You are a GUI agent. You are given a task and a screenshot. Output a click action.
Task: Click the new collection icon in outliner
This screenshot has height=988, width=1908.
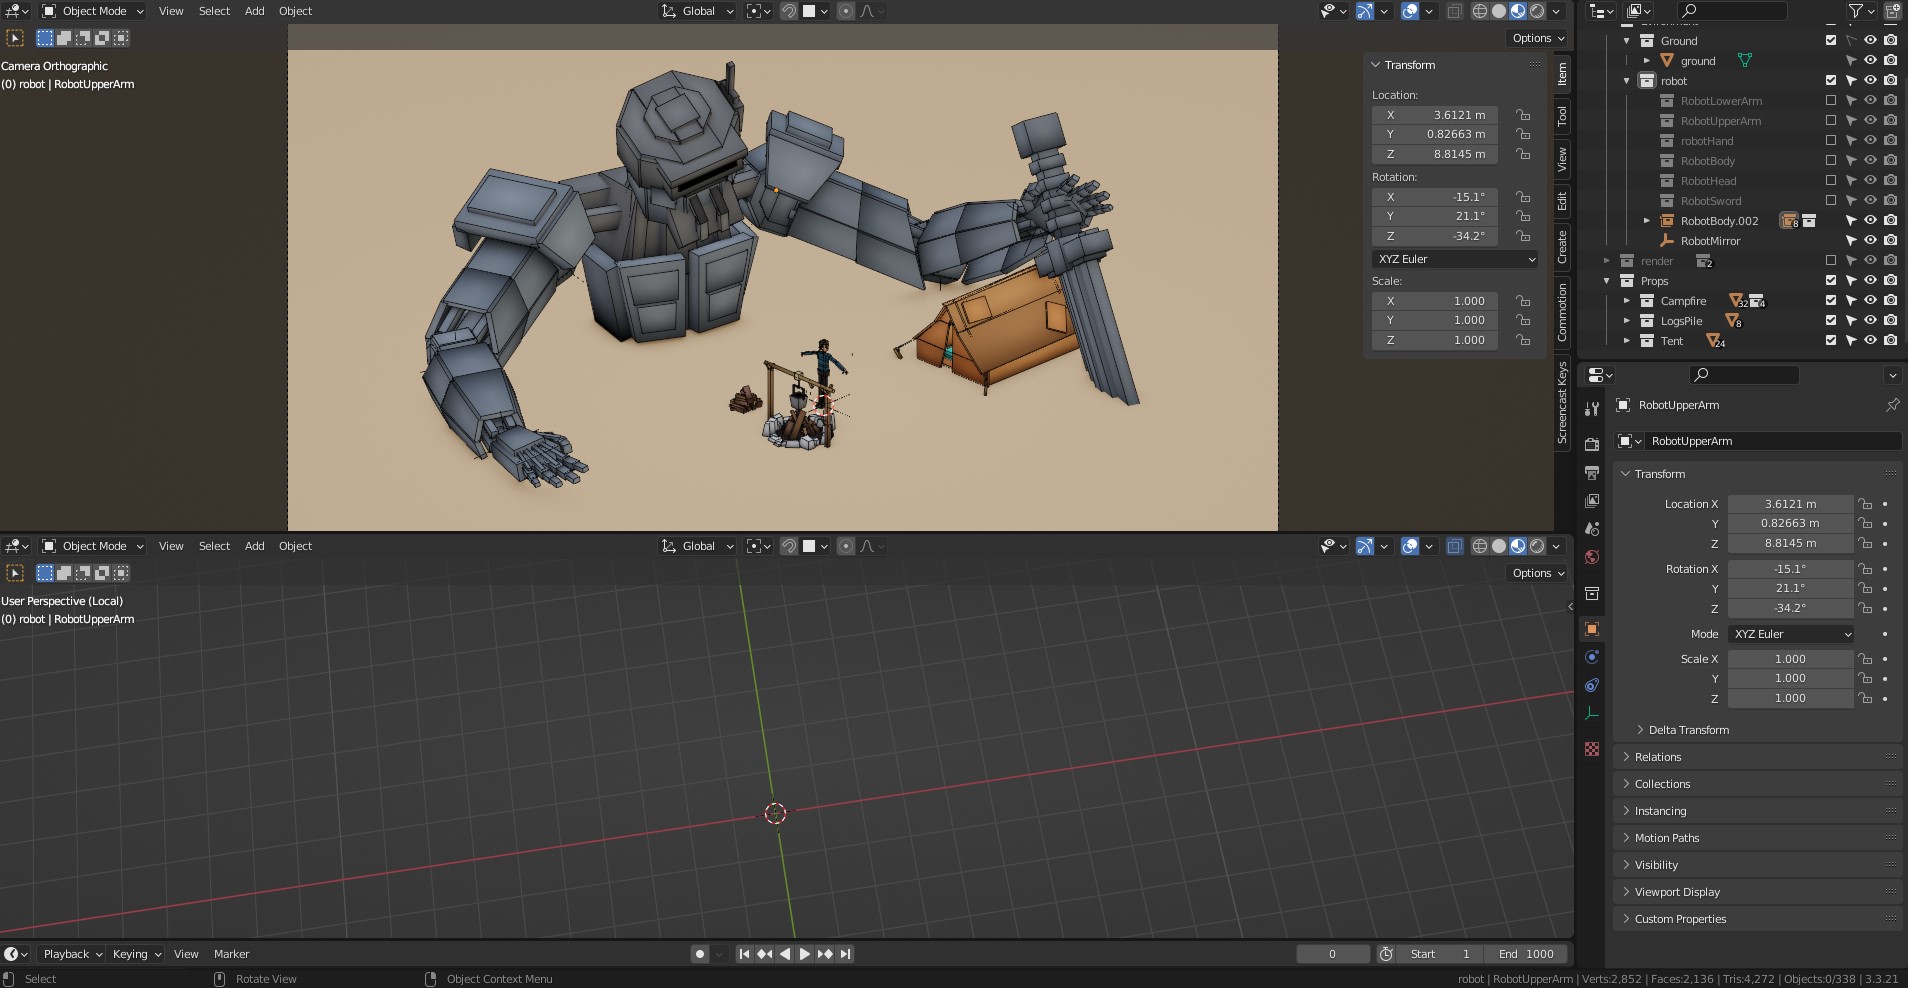tap(1892, 11)
